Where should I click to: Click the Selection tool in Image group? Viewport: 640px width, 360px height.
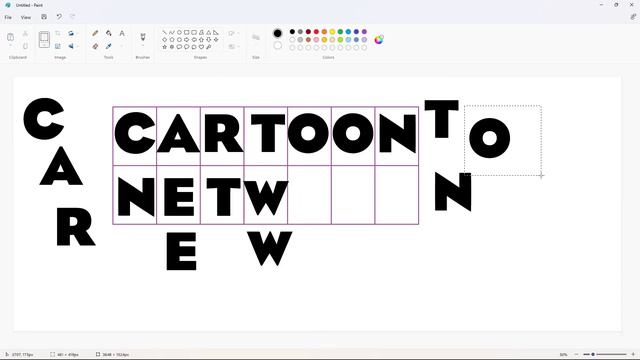(44, 40)
